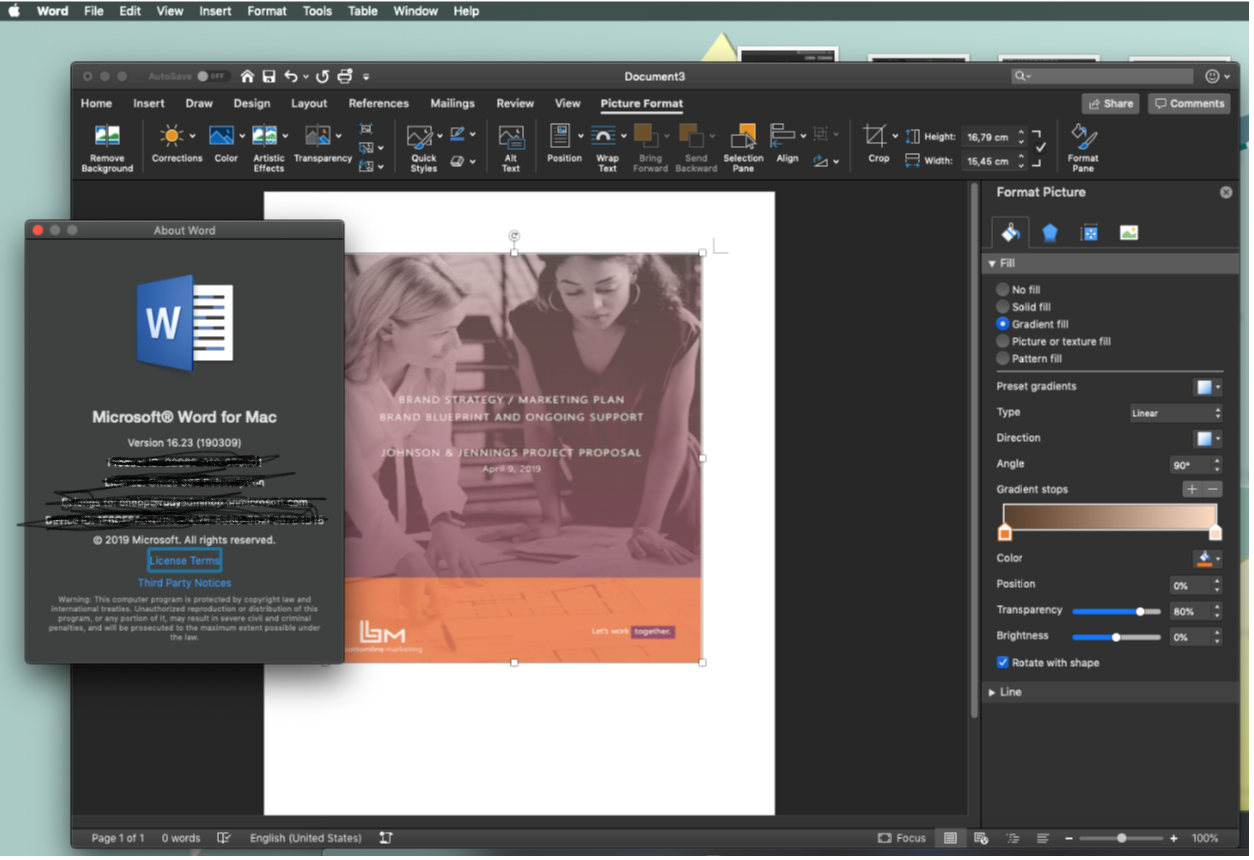Uncheck Rotate with shape checkbox
The width and height of the screenshot is (1254, 860).
[1003, 663]
